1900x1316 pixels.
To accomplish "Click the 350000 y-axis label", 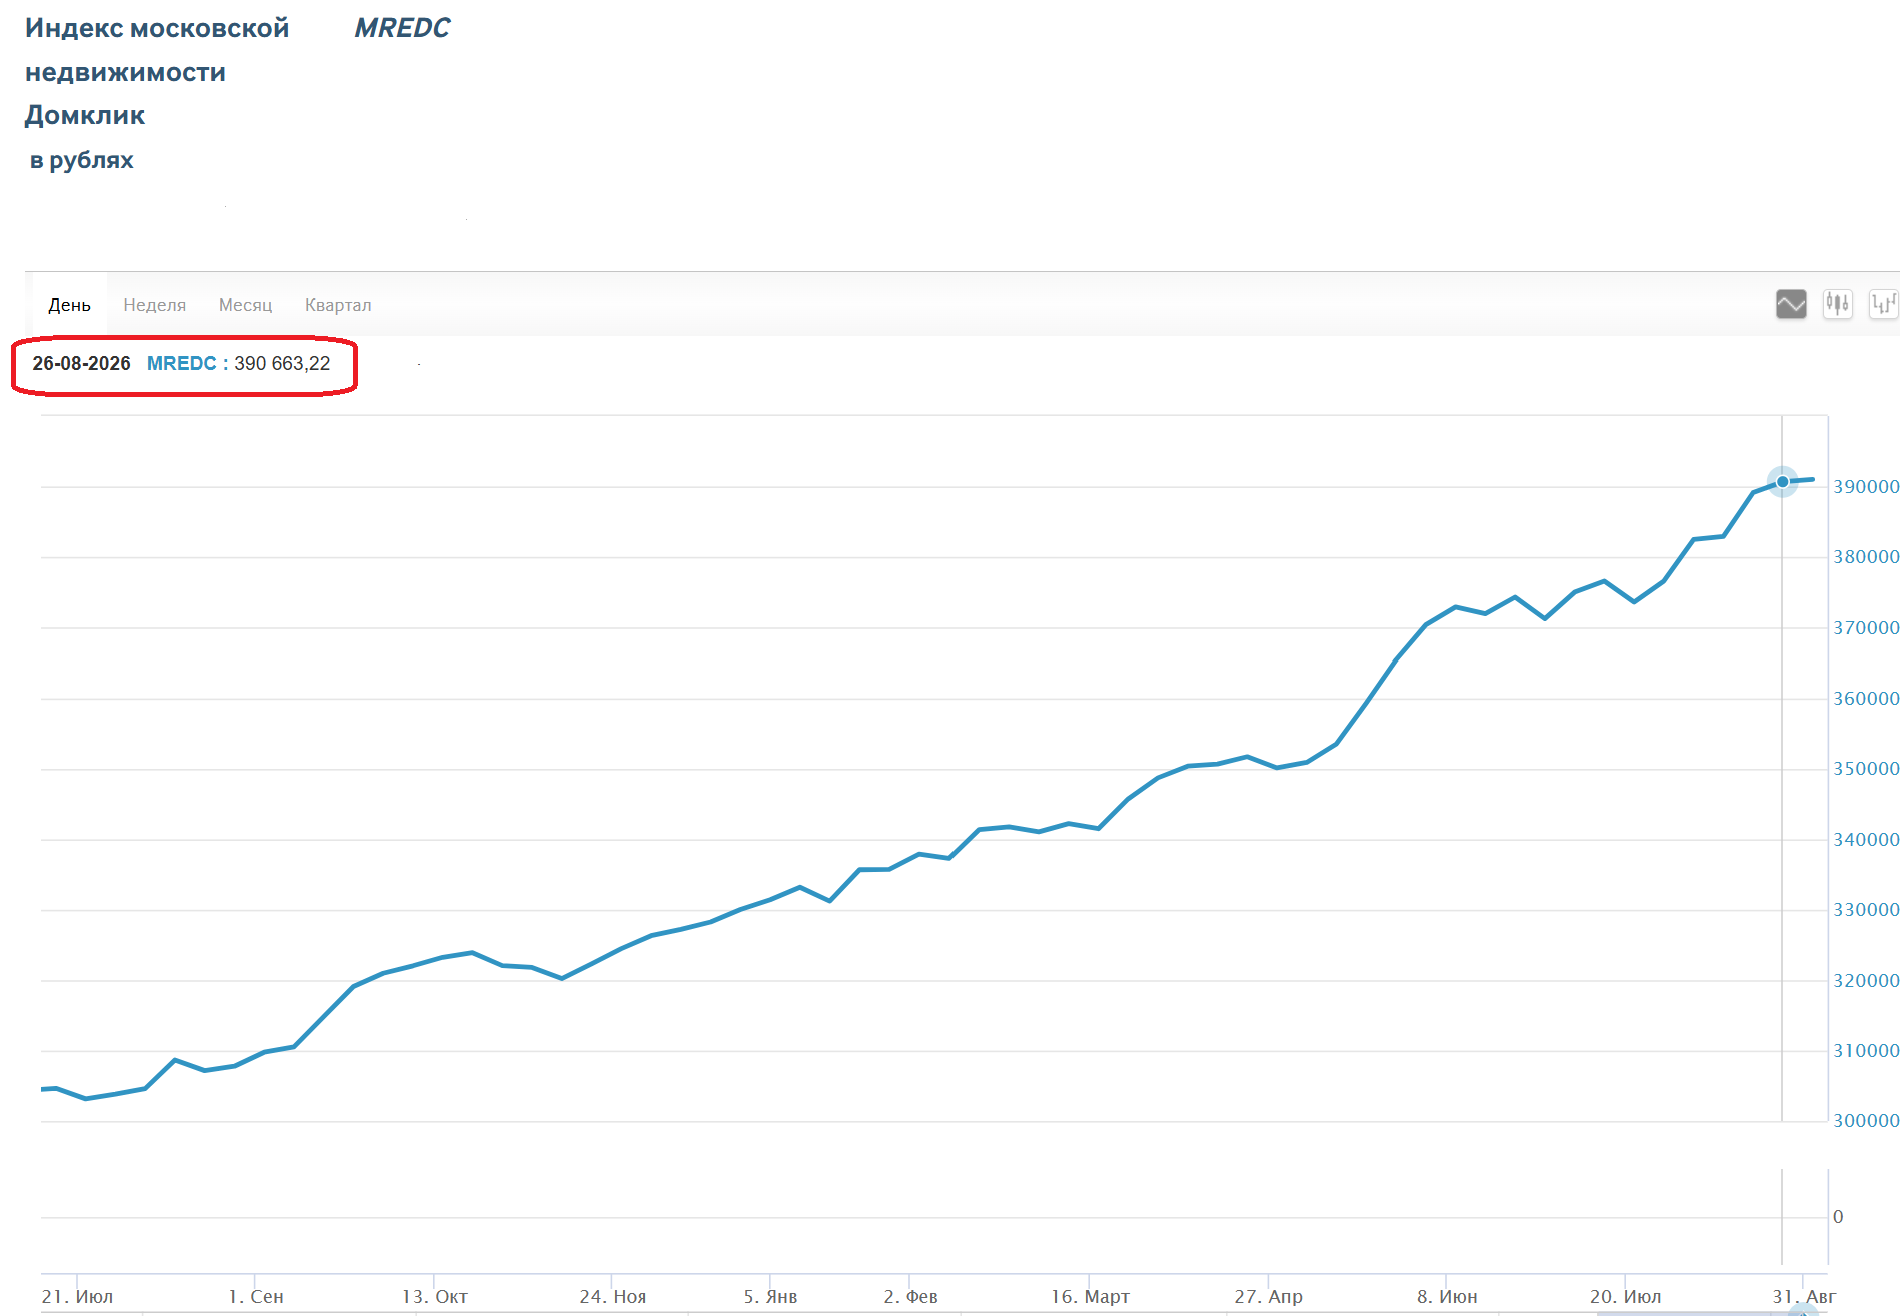I will click(x=1866, y=769).
